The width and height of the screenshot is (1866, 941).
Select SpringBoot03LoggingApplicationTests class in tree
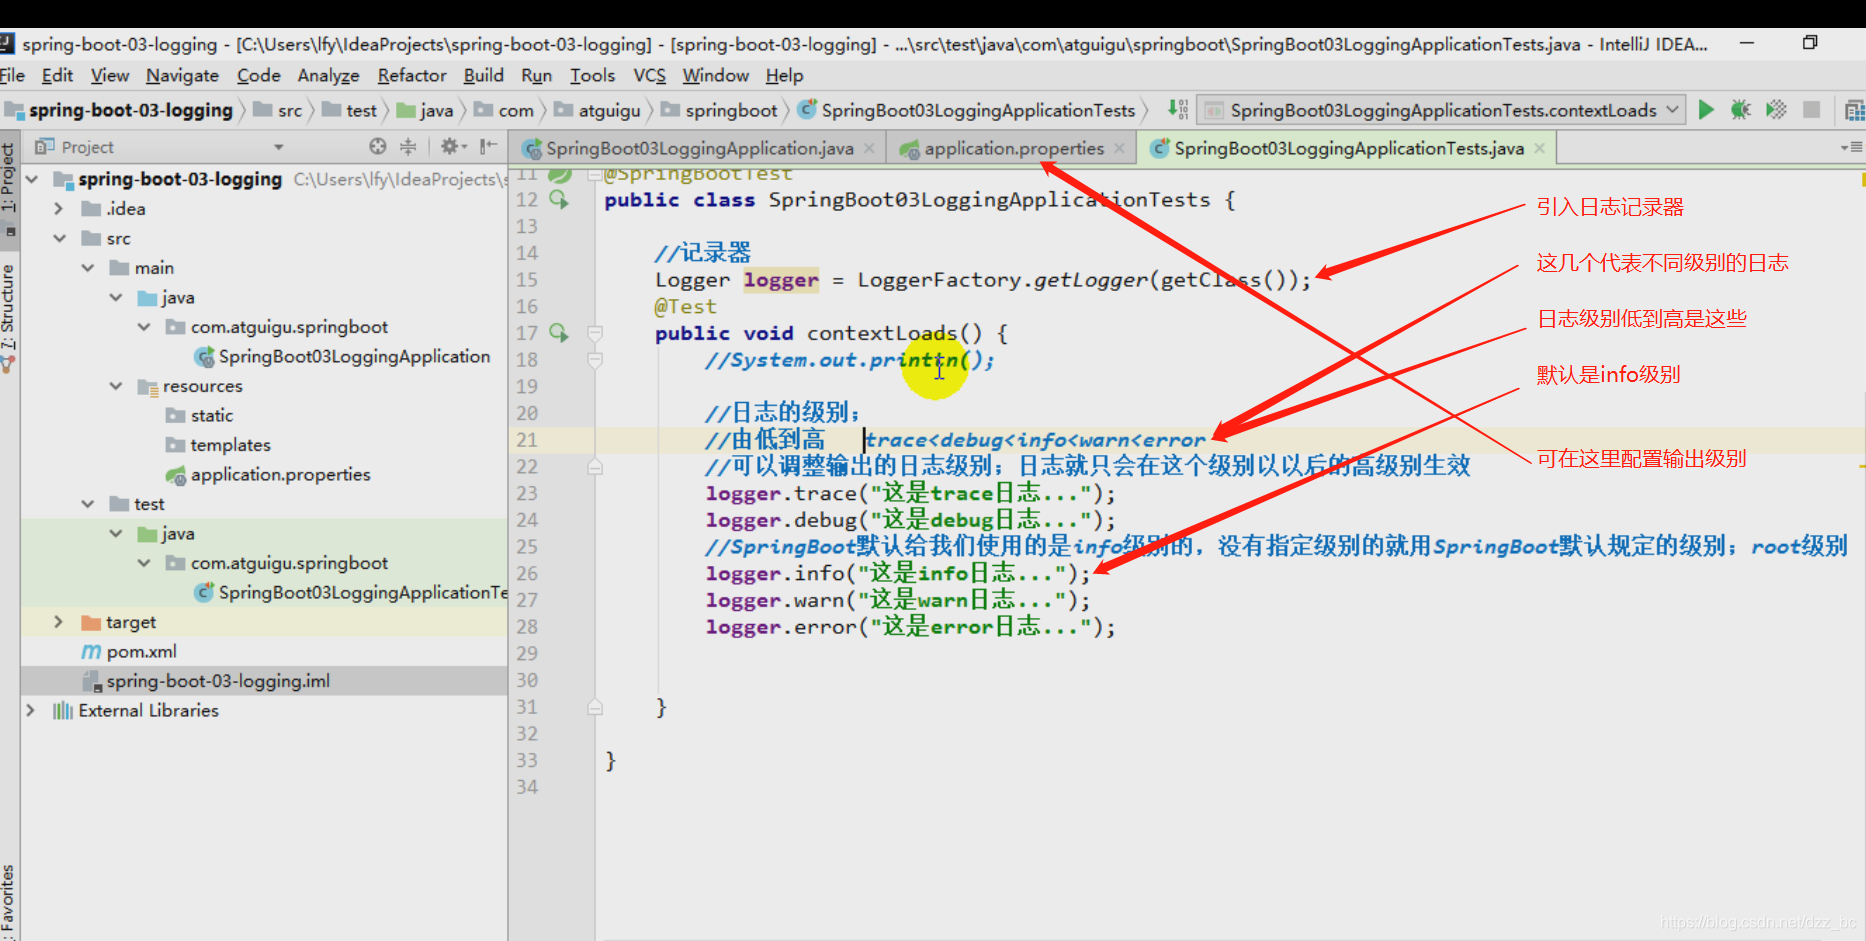pyautogui.click(x=350, y=592)
